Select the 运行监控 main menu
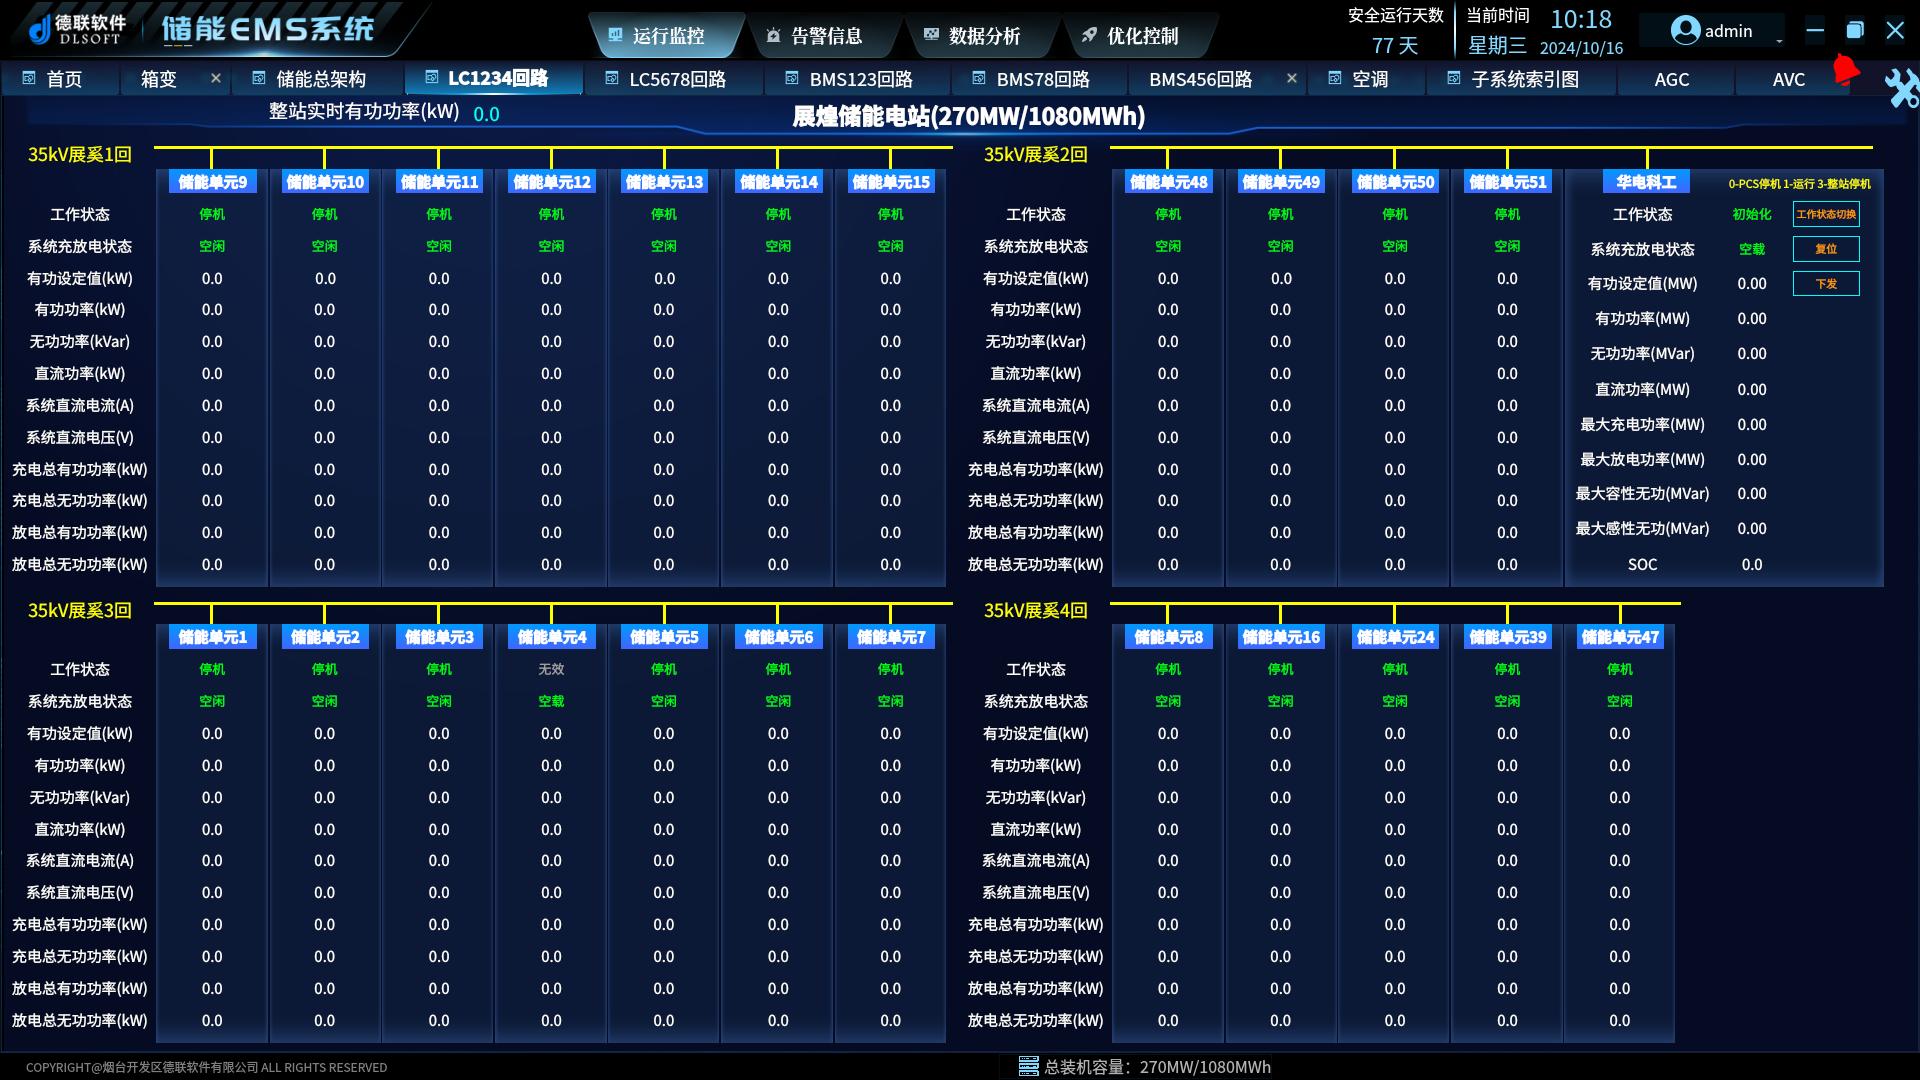 668,36
